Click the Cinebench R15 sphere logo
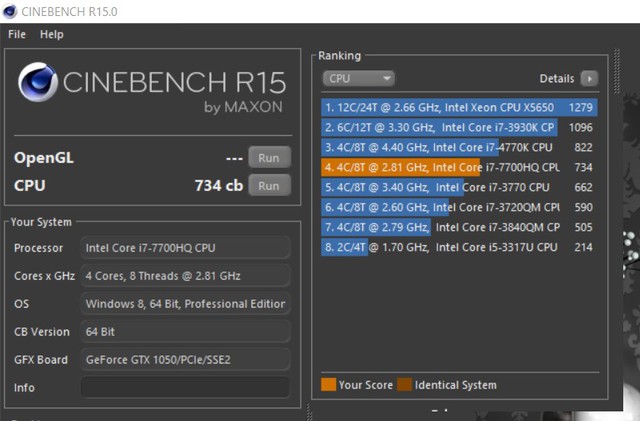Image resolution: width=640 pixels, height=421 pixels. point(38,82)
